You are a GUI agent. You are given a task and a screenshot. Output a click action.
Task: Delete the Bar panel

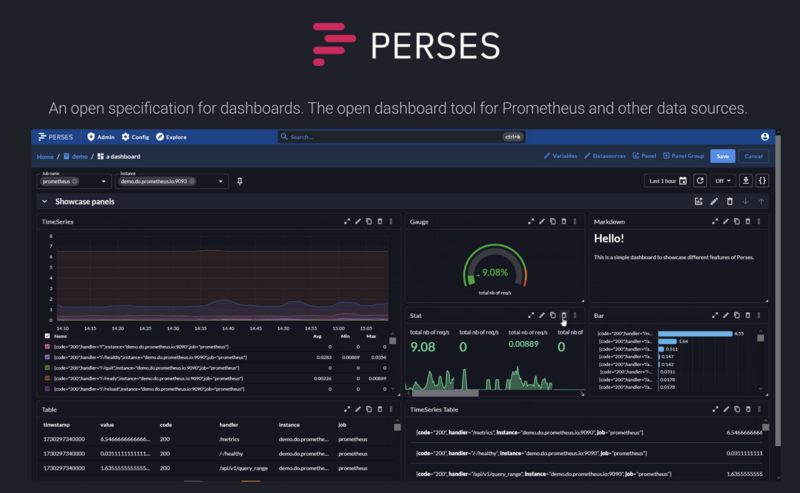(748, 315)
